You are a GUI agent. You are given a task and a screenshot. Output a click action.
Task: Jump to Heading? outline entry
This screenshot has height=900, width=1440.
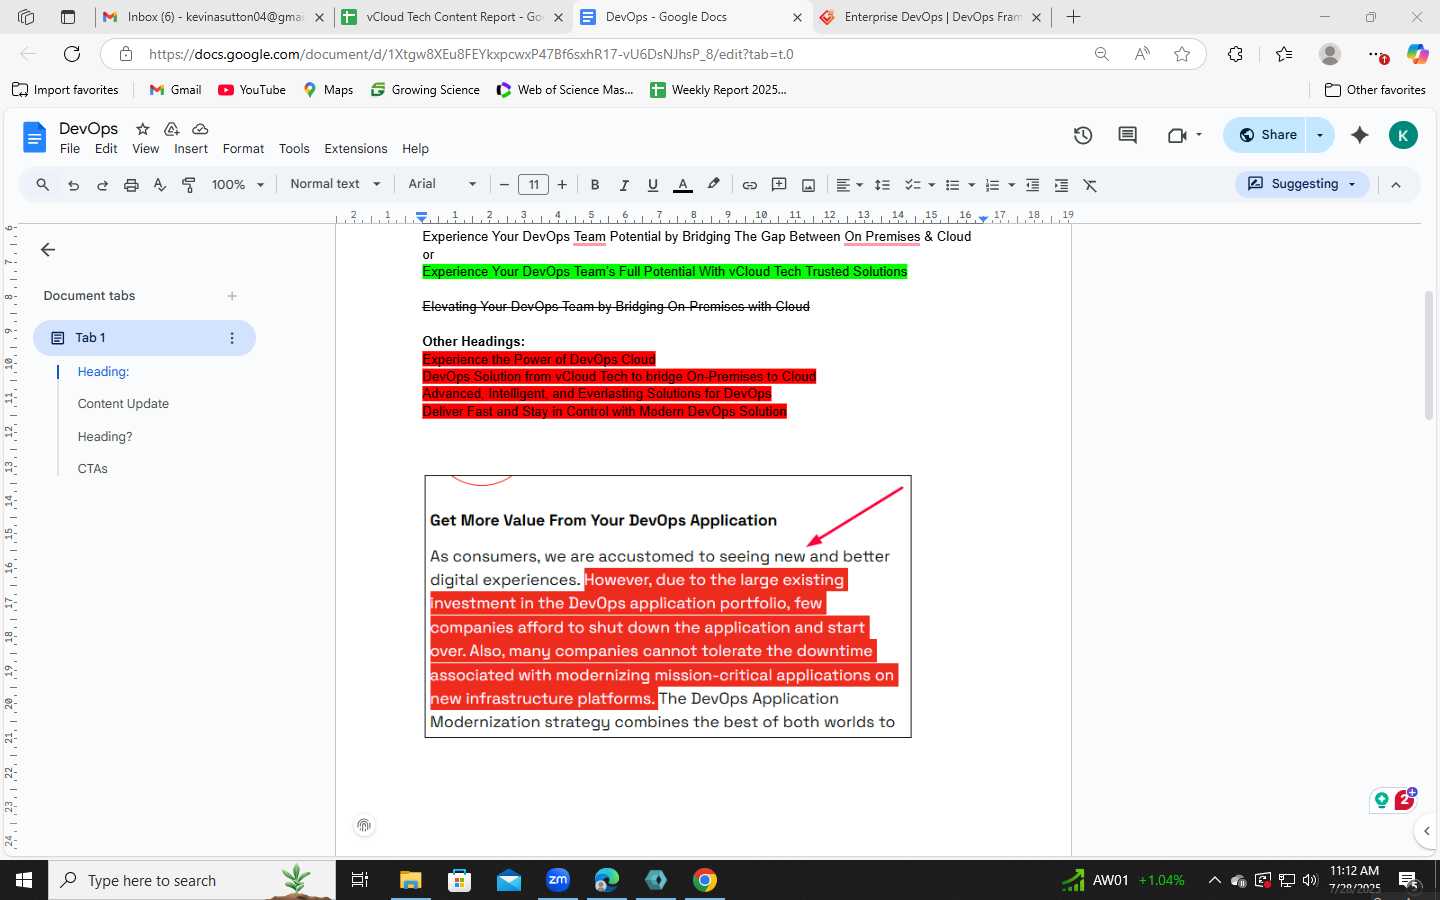pyautogui.click(x=105, y=437)
